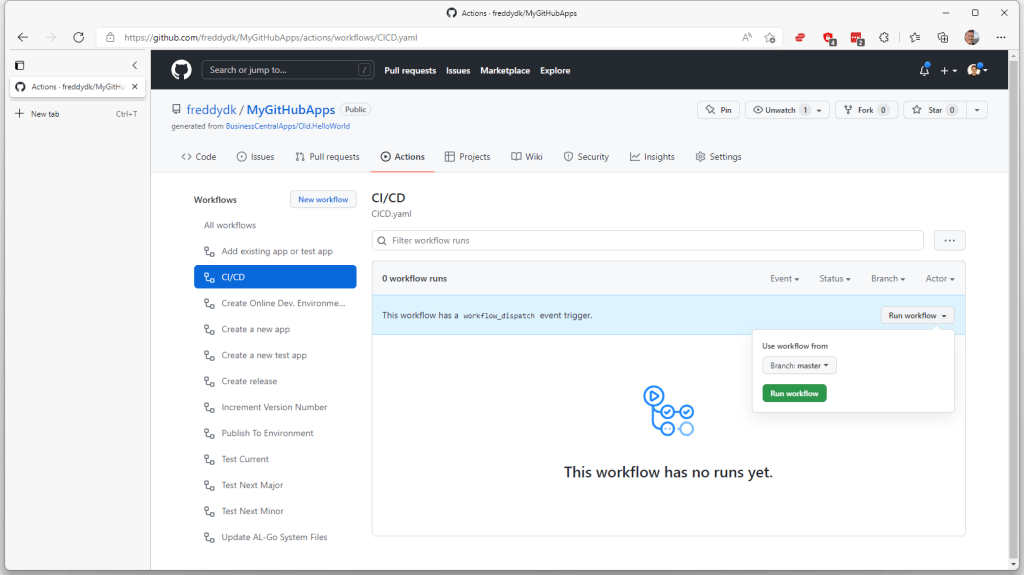Click the Pin repository button
The image size is (1024, 575).
pos(718,110)
